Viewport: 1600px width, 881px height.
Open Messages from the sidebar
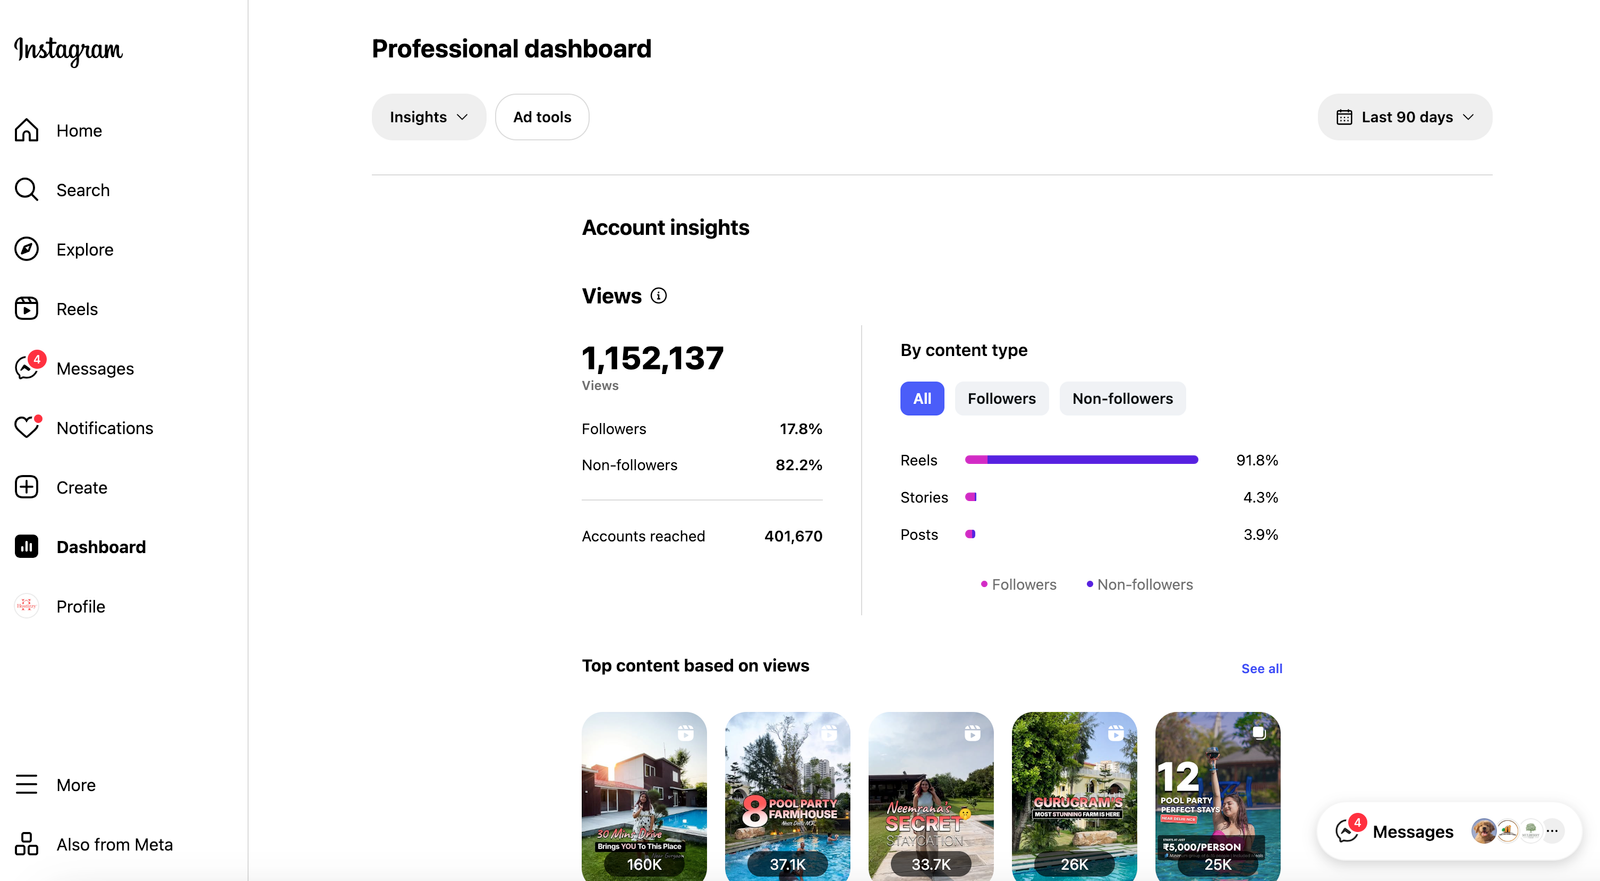coord(95,369)
